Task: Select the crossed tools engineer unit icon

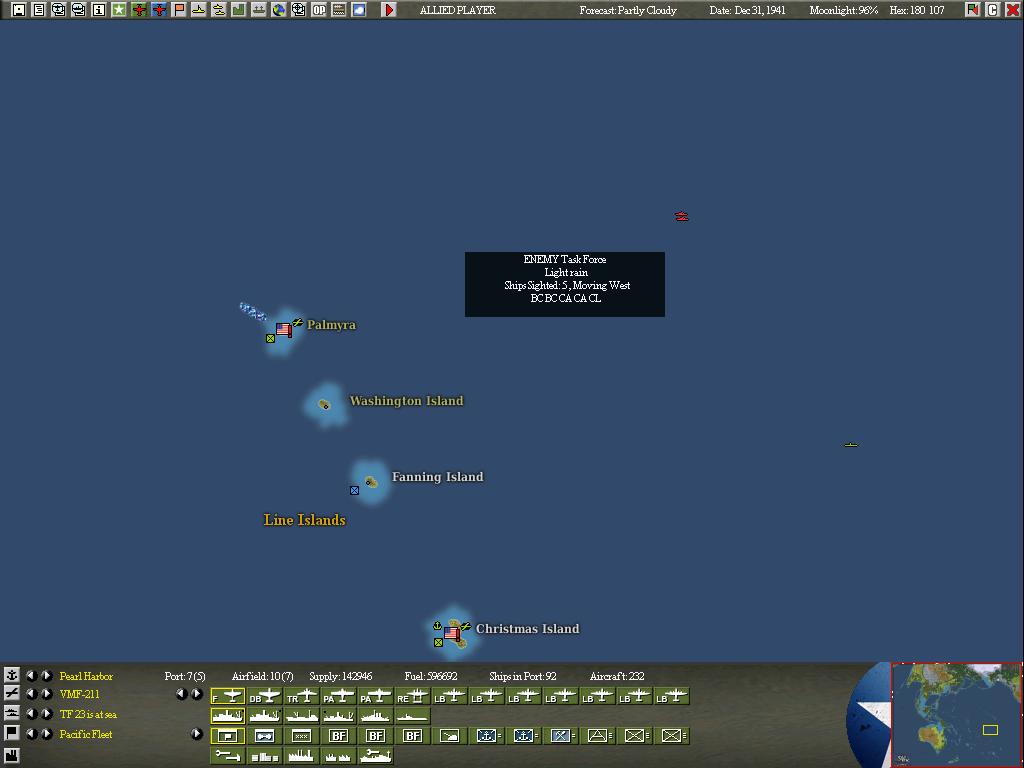Action: coord(560,736)
